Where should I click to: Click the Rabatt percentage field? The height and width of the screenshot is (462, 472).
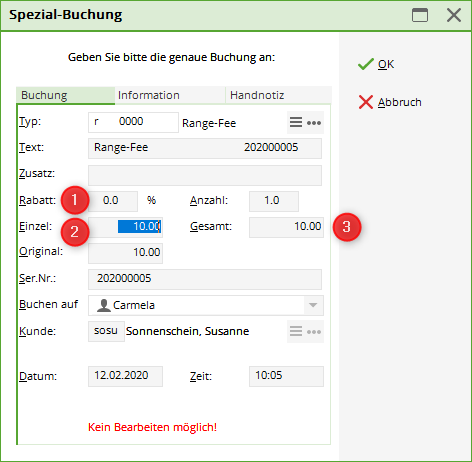[113, 201]
